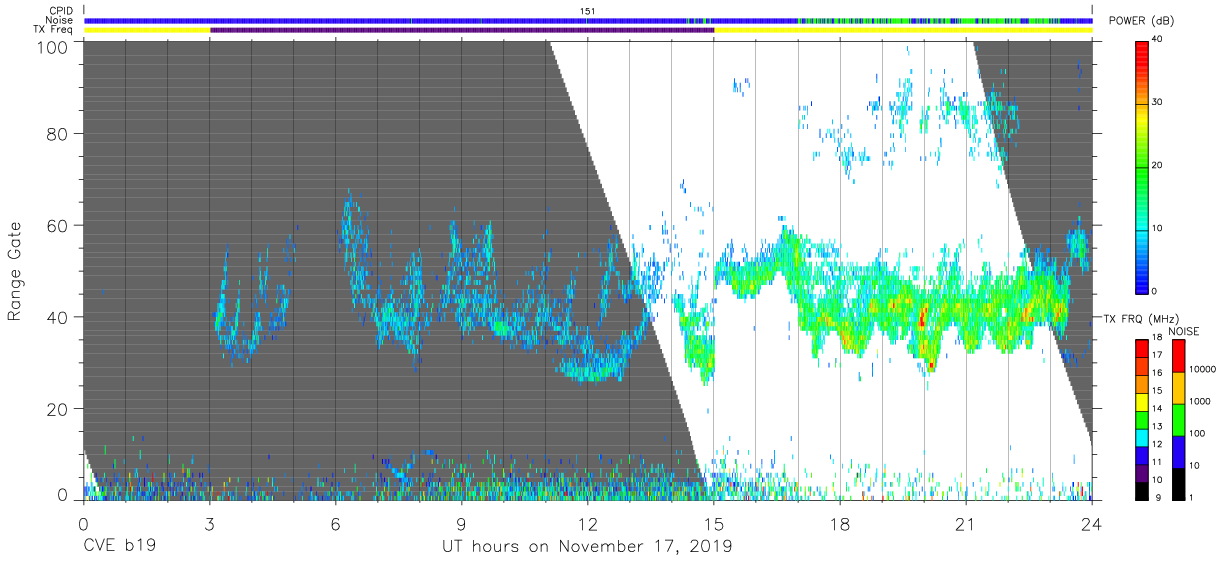Click the 100 tick on the Range Gate axis
Screen dimensions: 1228x567
(x=51, y=46)
